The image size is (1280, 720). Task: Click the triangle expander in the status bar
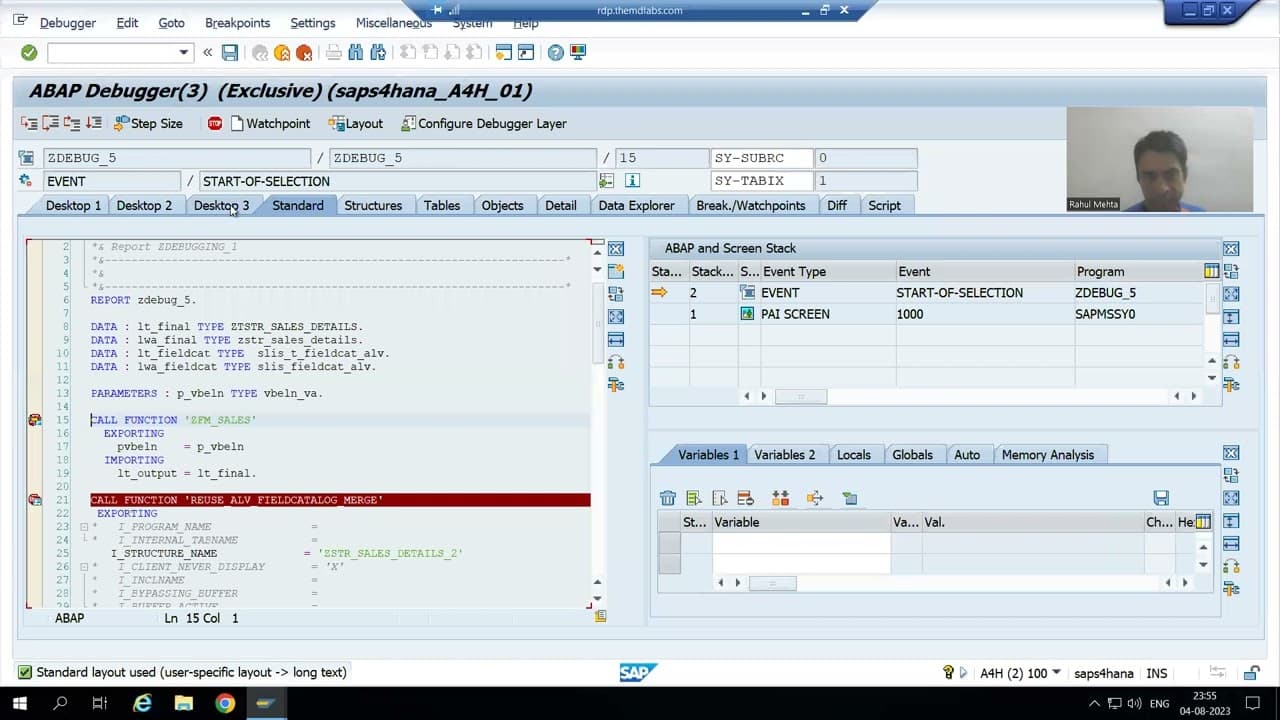[x=964, y=673]
